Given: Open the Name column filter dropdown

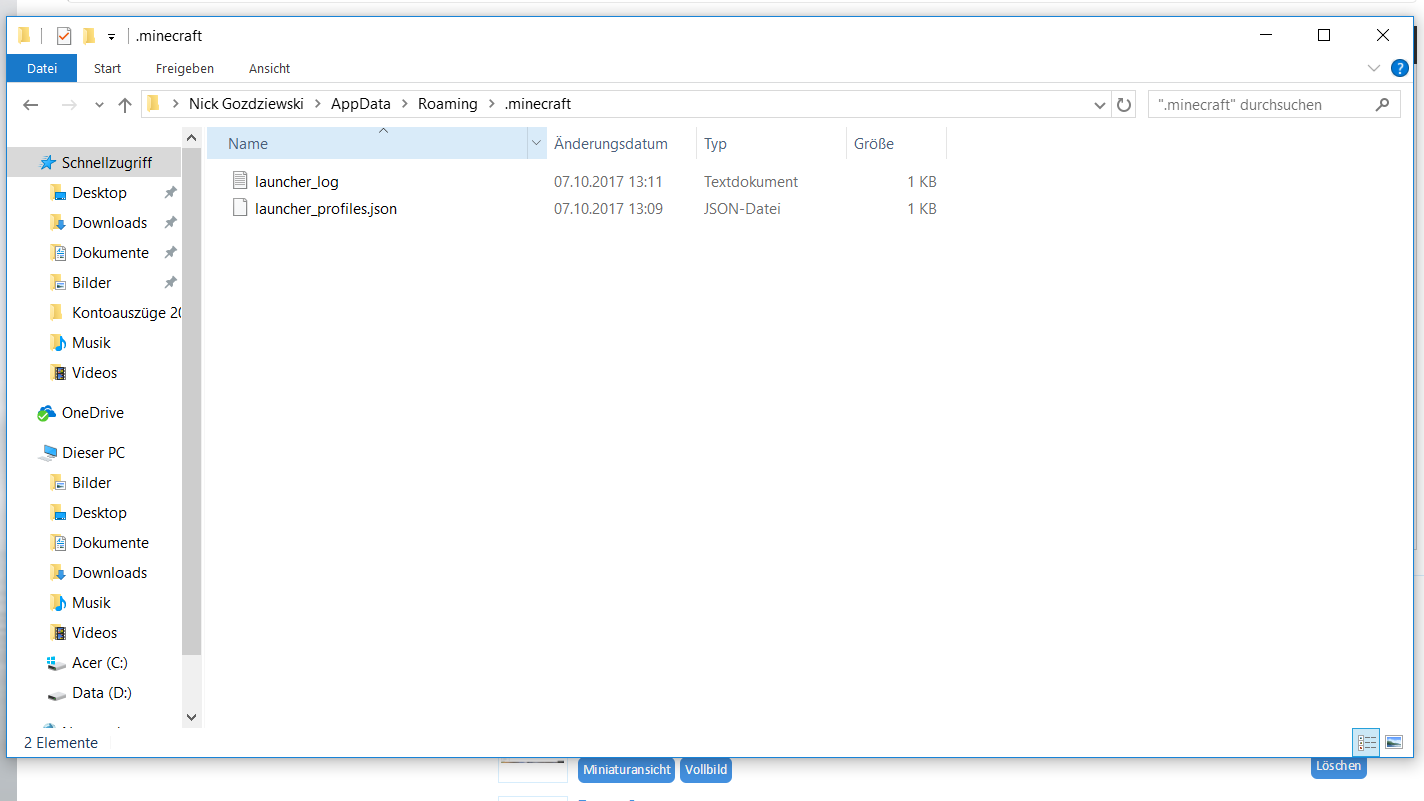Looking at the screenshot, I should coord(536,144).
